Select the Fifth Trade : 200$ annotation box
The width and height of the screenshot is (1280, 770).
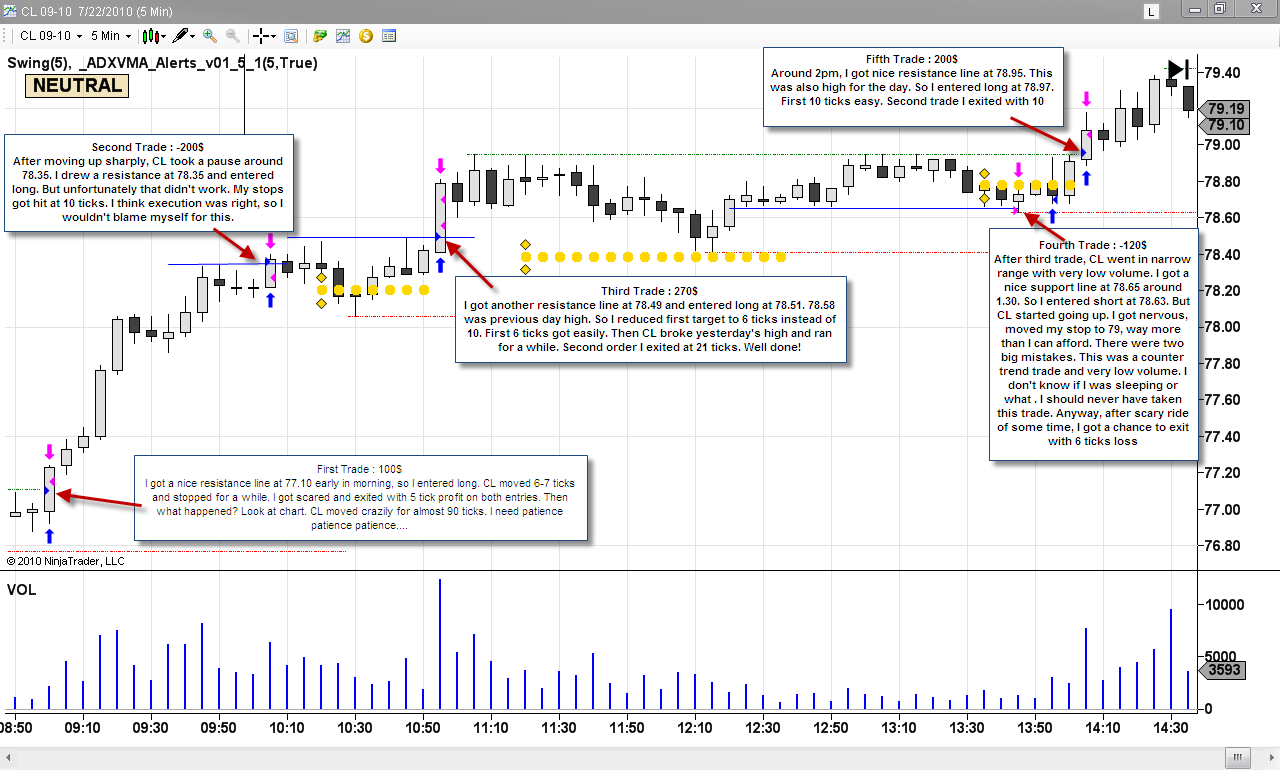(x=911, y=86)
